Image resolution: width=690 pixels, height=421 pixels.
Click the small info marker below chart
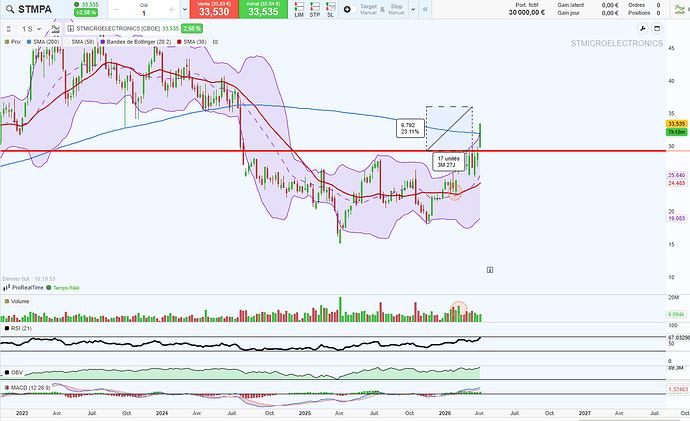click(x=490, y=270)
